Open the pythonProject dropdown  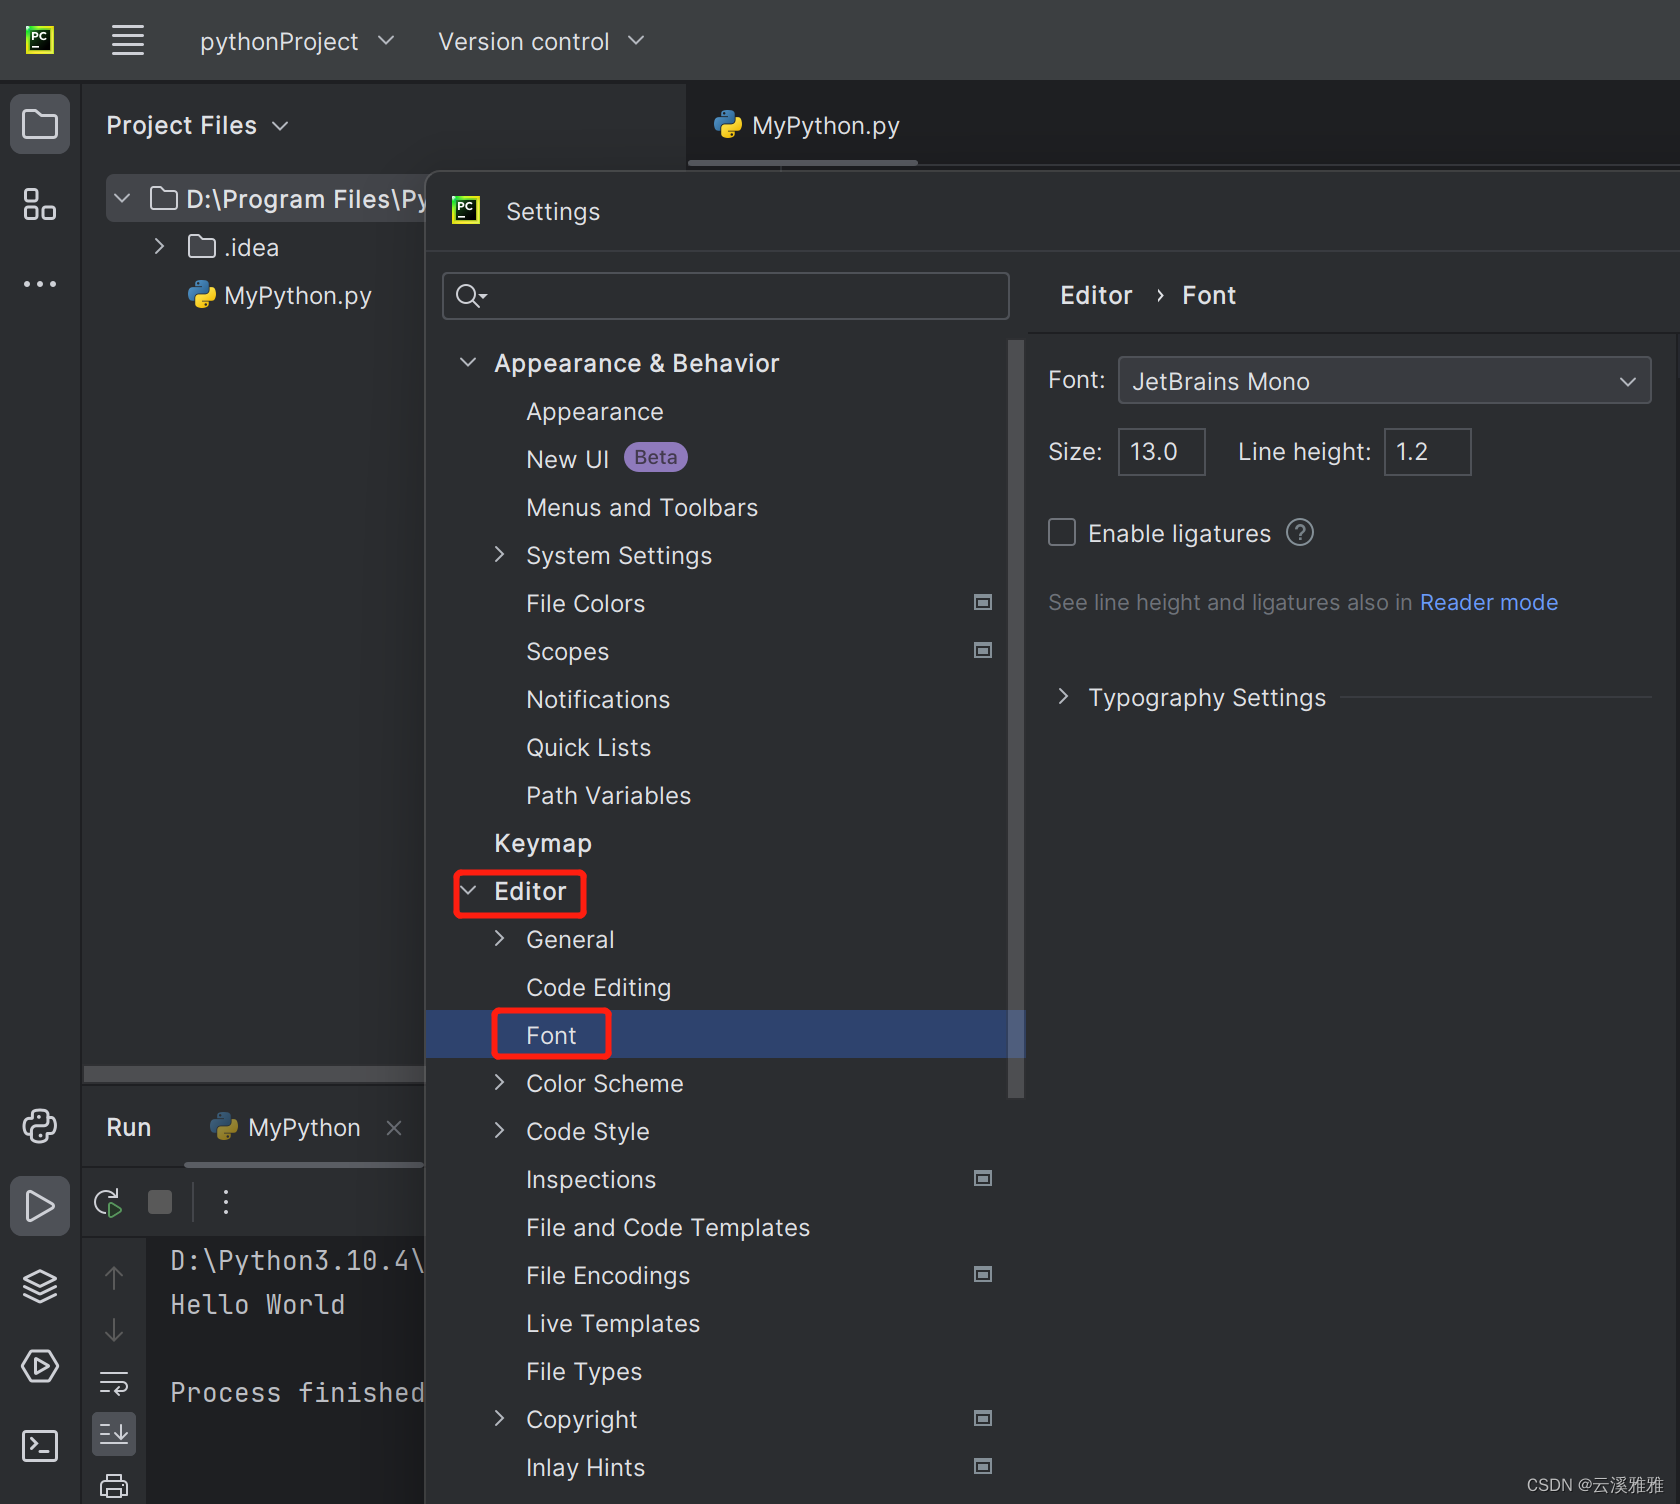pyautogui.click(x=297, y=41)
